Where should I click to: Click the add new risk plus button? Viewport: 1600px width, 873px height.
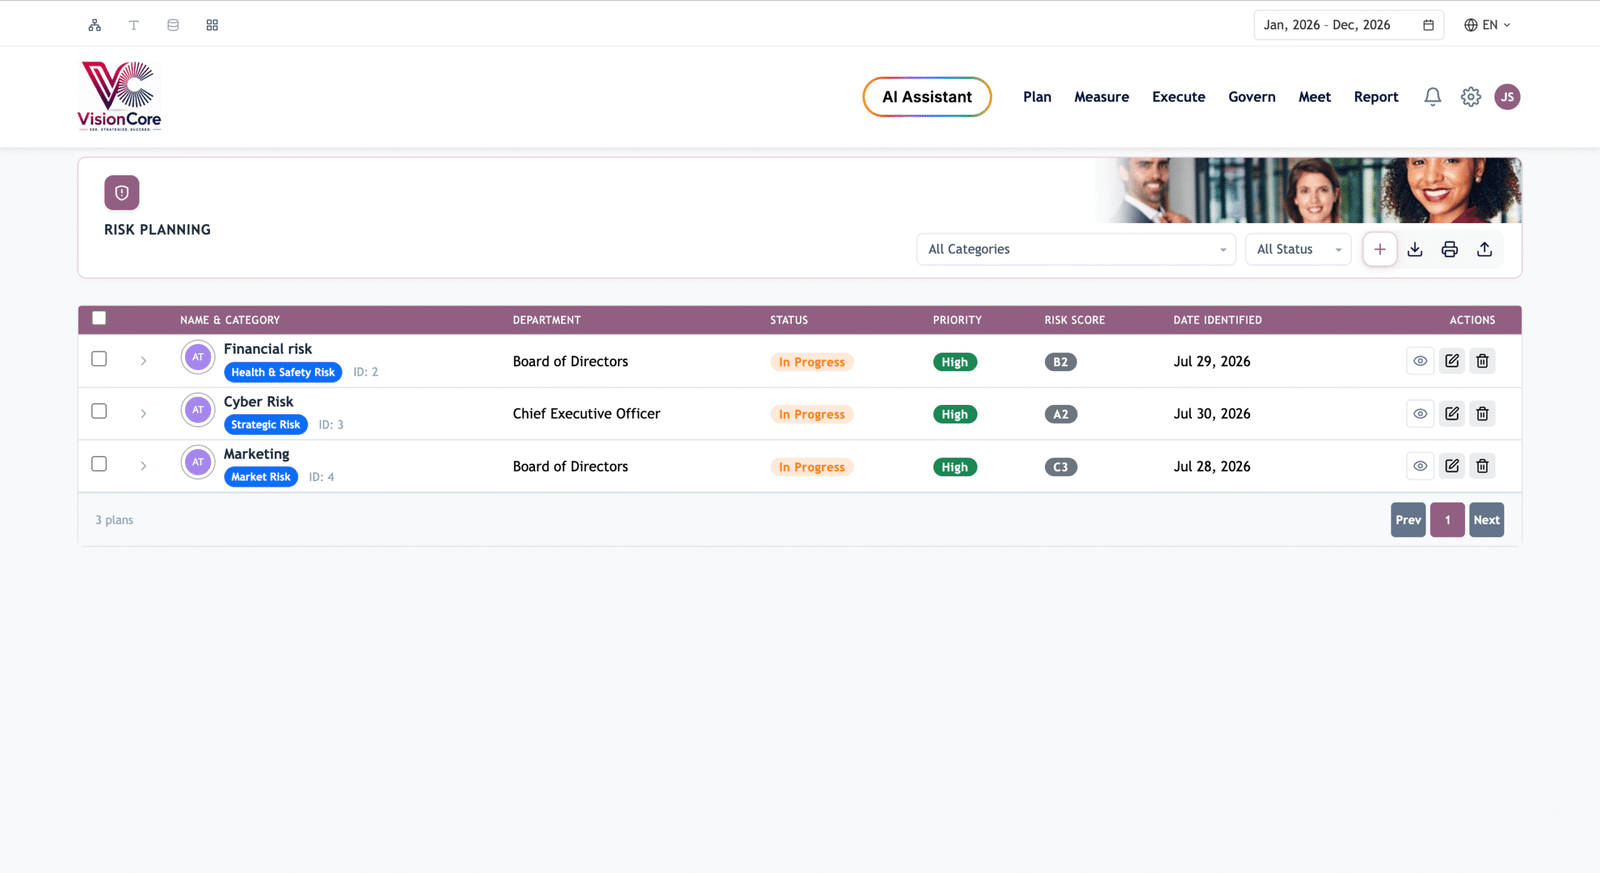click(x=1380, y=249)
